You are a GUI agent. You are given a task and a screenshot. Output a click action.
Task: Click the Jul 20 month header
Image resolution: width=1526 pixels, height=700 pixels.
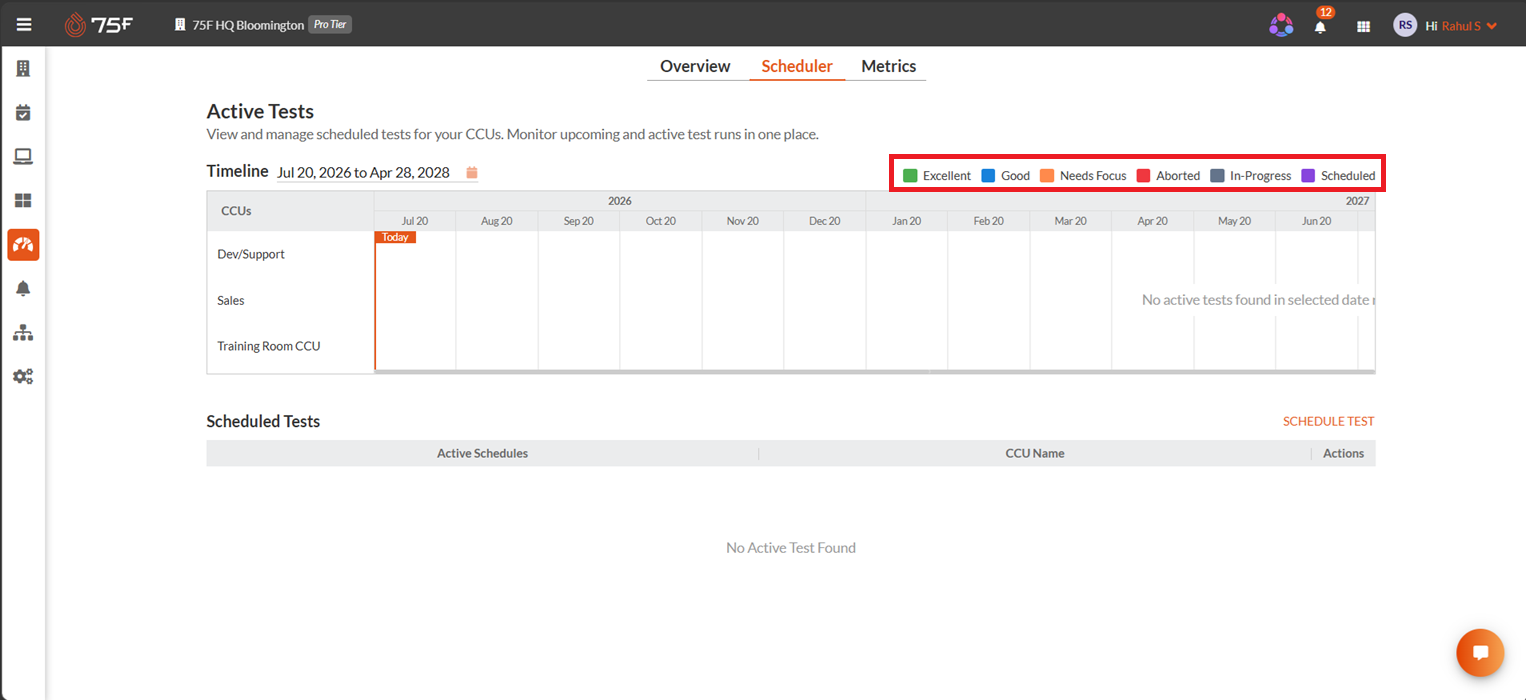pyautogui.click(x=415, y=221)
